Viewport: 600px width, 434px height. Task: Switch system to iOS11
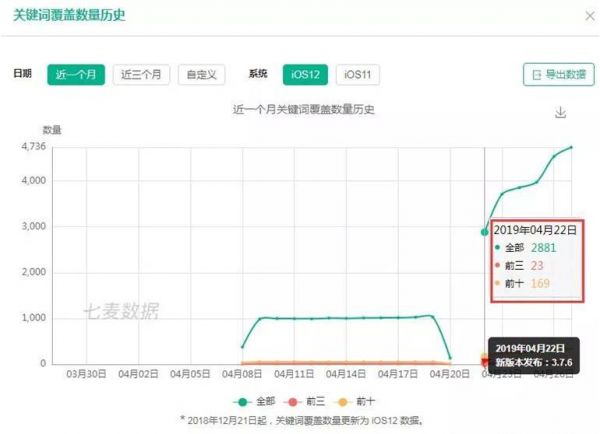pos(357,74)
